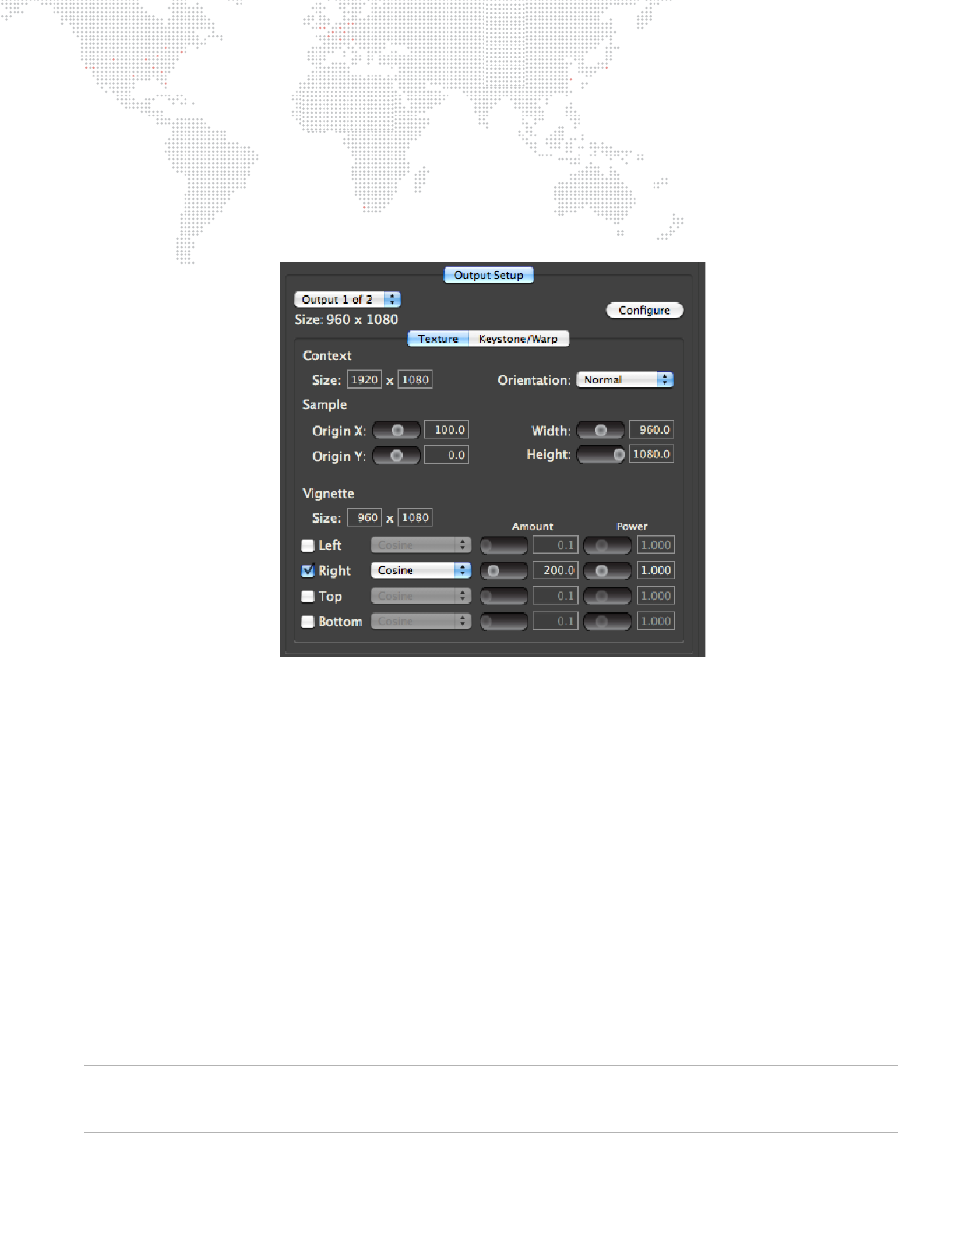Adjust the Right vignette Power slider
This screenshot has height=1235, width=954.
[x=607, y=570]
